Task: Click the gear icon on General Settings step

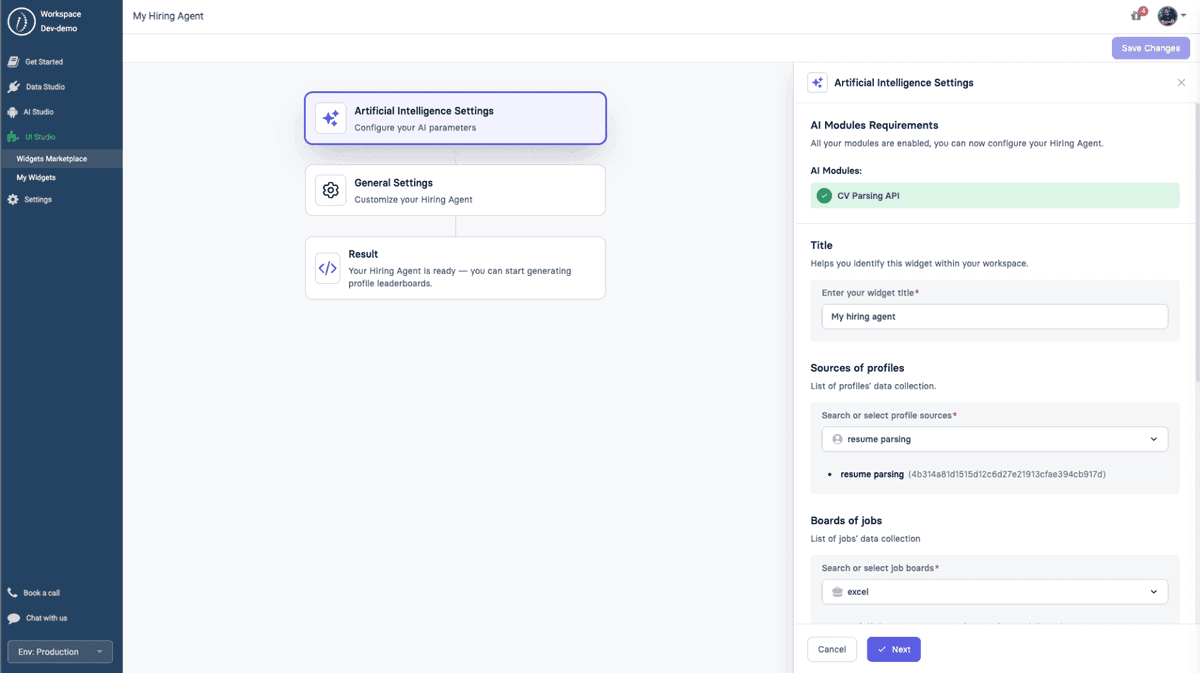Action: pyautogui.click(x=330, y=190)
